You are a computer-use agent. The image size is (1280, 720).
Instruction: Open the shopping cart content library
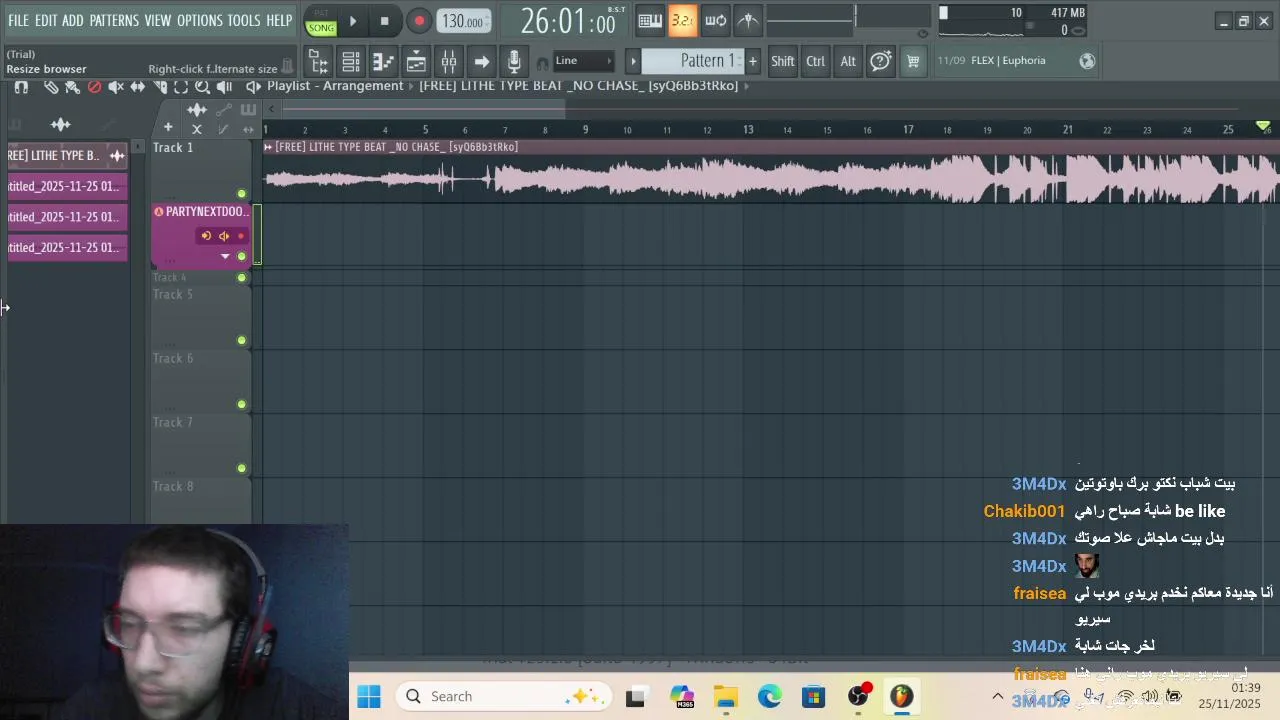(x=913, y=61)
